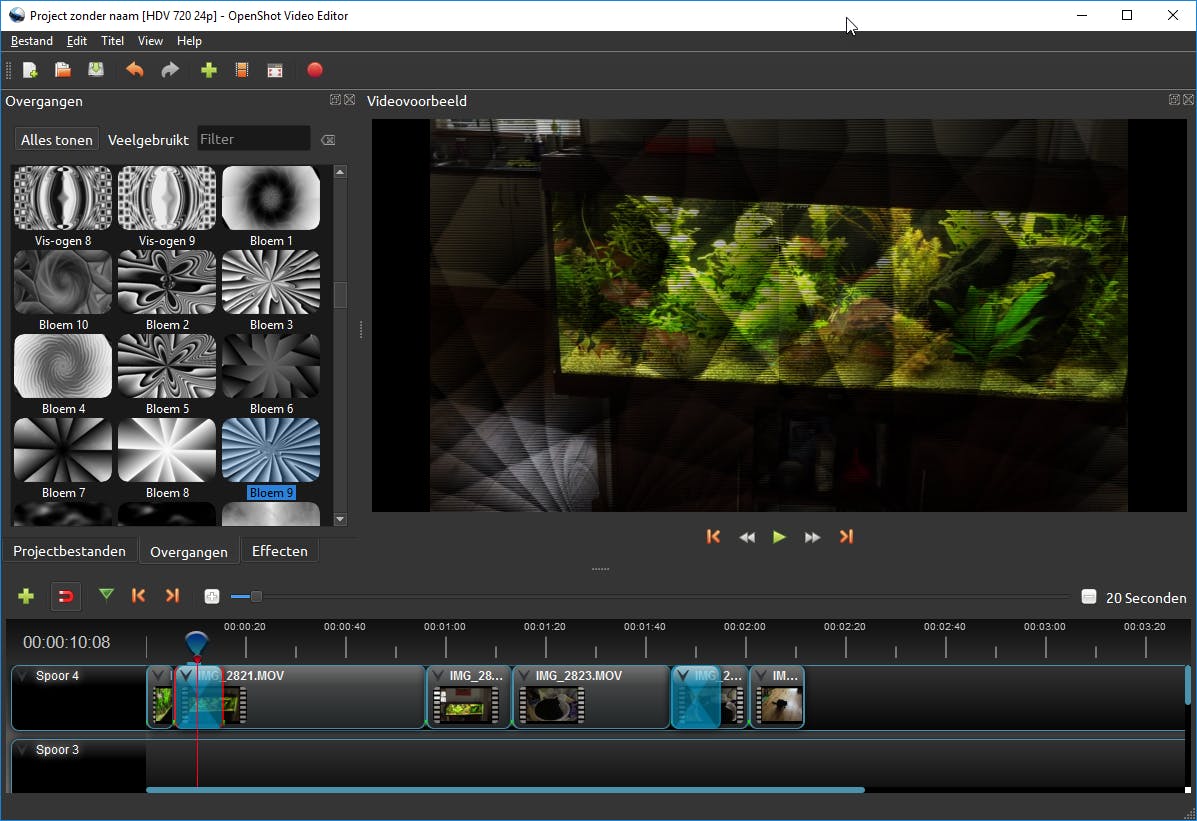Add a track to the timeline
1197x821 pixels.
26,596
